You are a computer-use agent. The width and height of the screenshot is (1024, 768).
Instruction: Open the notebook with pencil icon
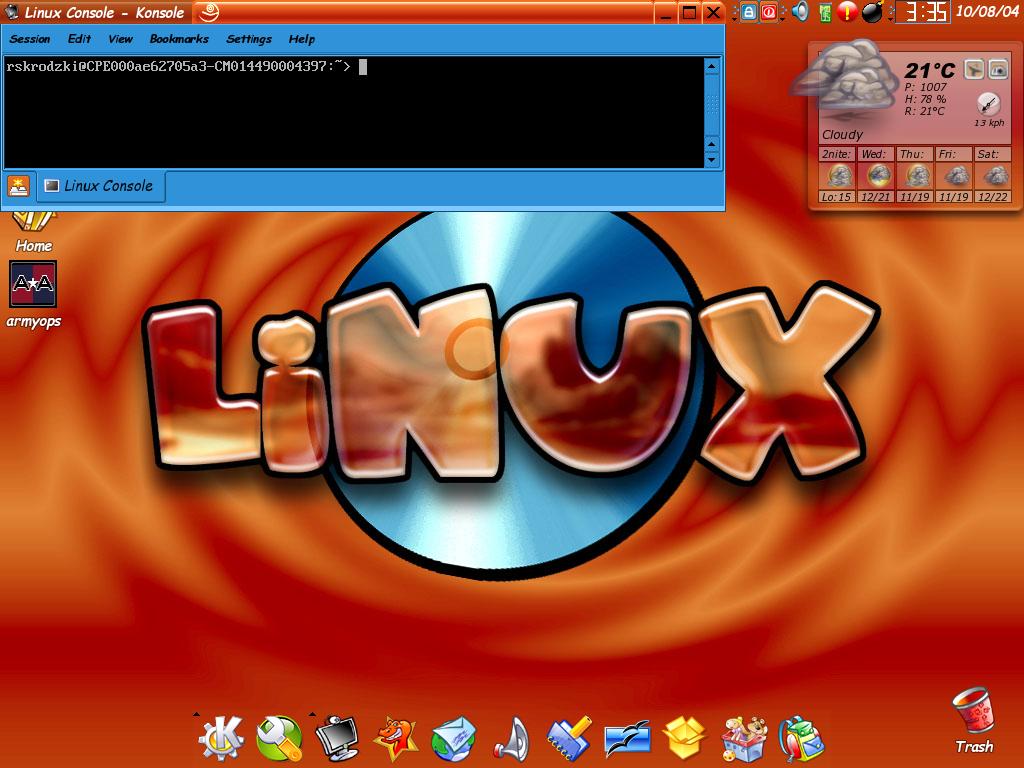click(569, 739)
